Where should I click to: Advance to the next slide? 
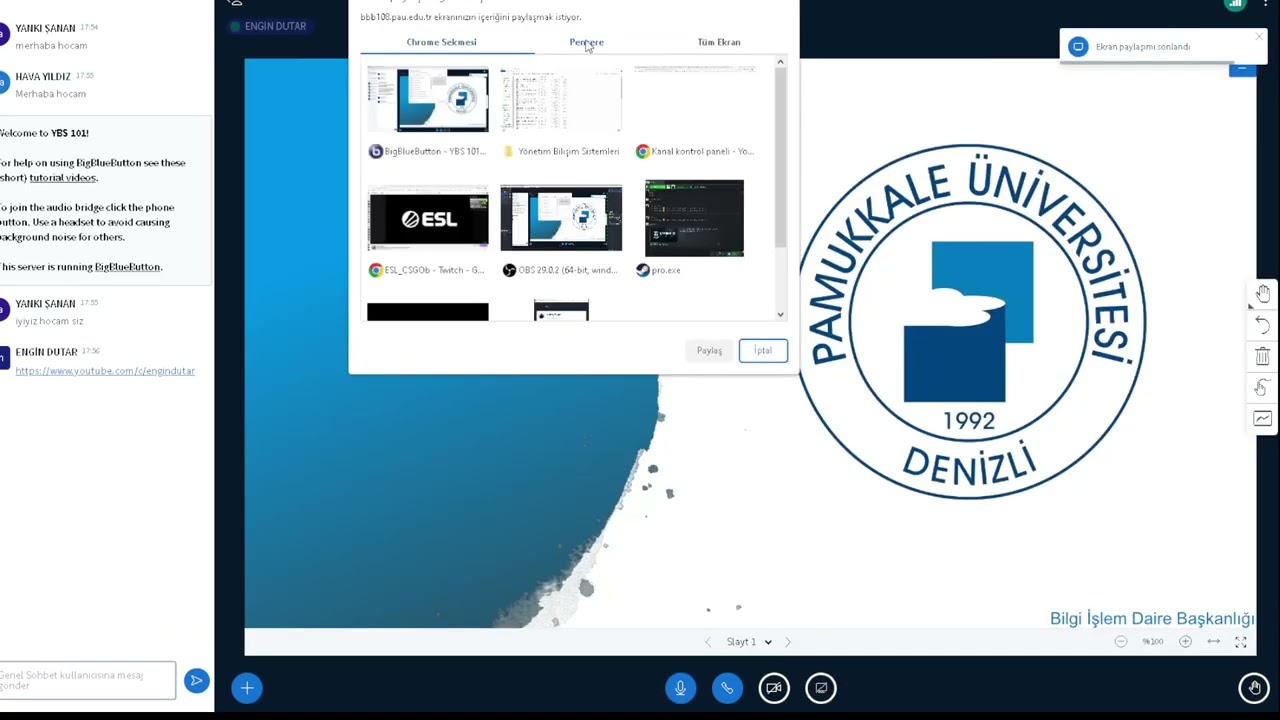coord(787,642)
